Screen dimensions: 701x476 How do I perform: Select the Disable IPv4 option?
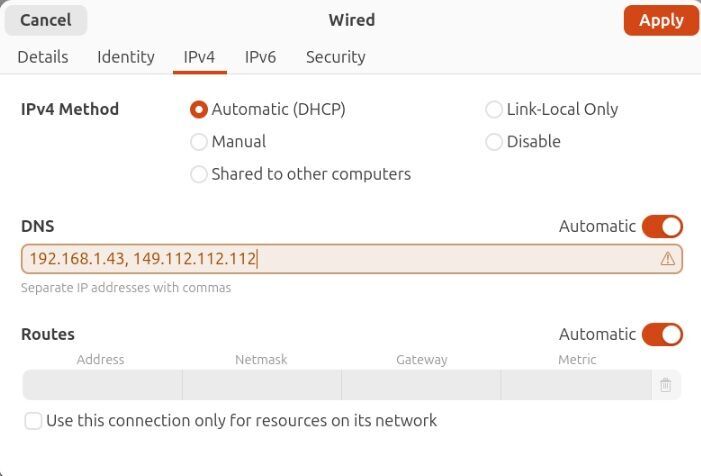pyautogui.click(x=494, y=142)
